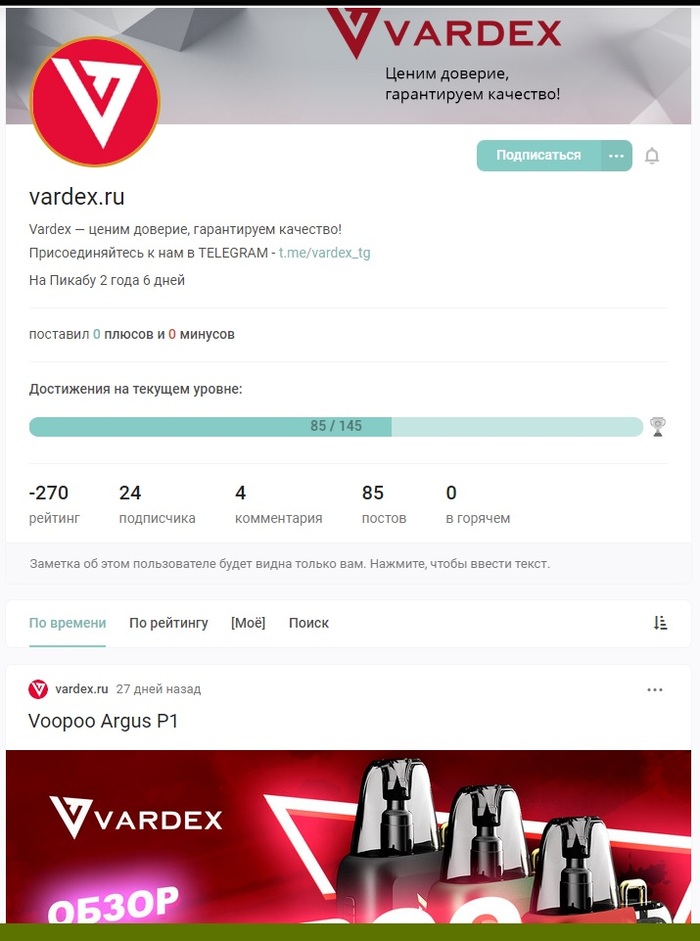Switch to the По рейтингу tab
Image resolution: width=700 pixels, height=941 pixels.
point(169,623)
